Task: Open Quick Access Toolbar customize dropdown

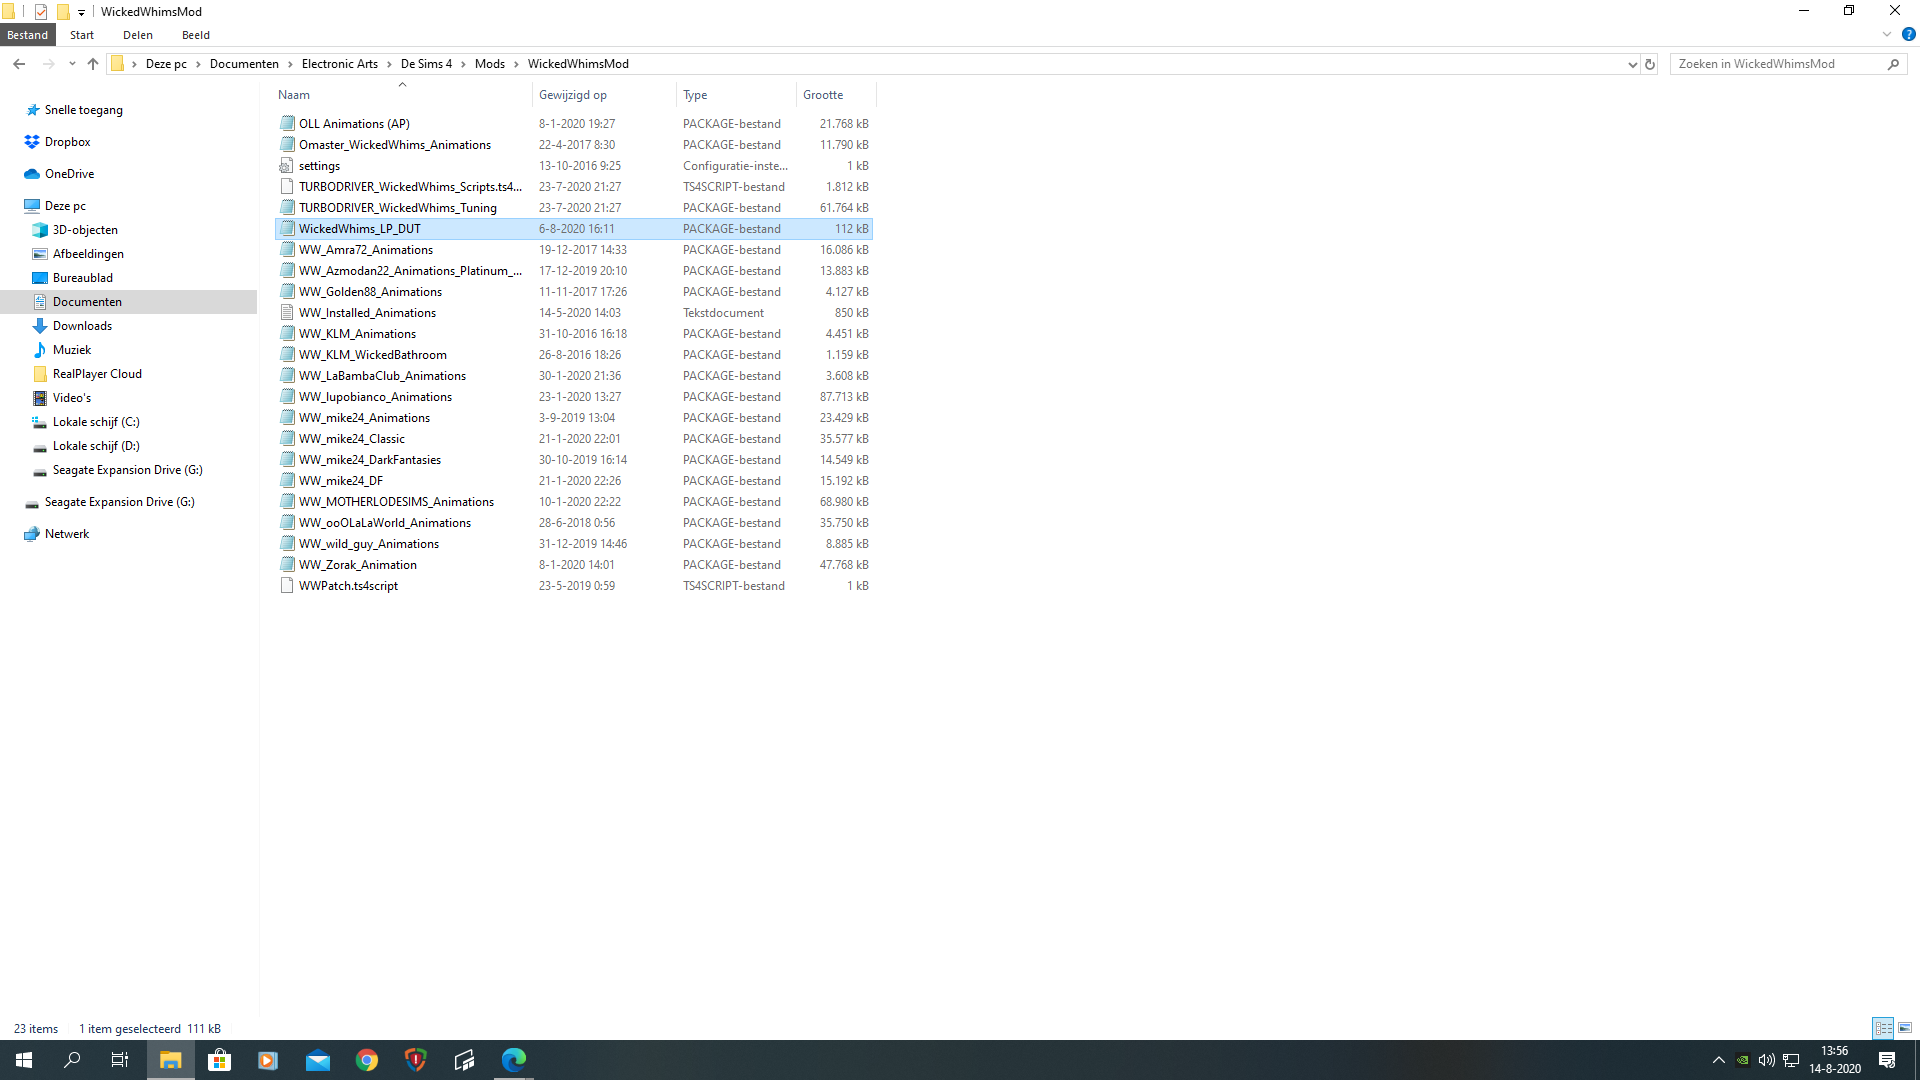Action: [81, 12]
